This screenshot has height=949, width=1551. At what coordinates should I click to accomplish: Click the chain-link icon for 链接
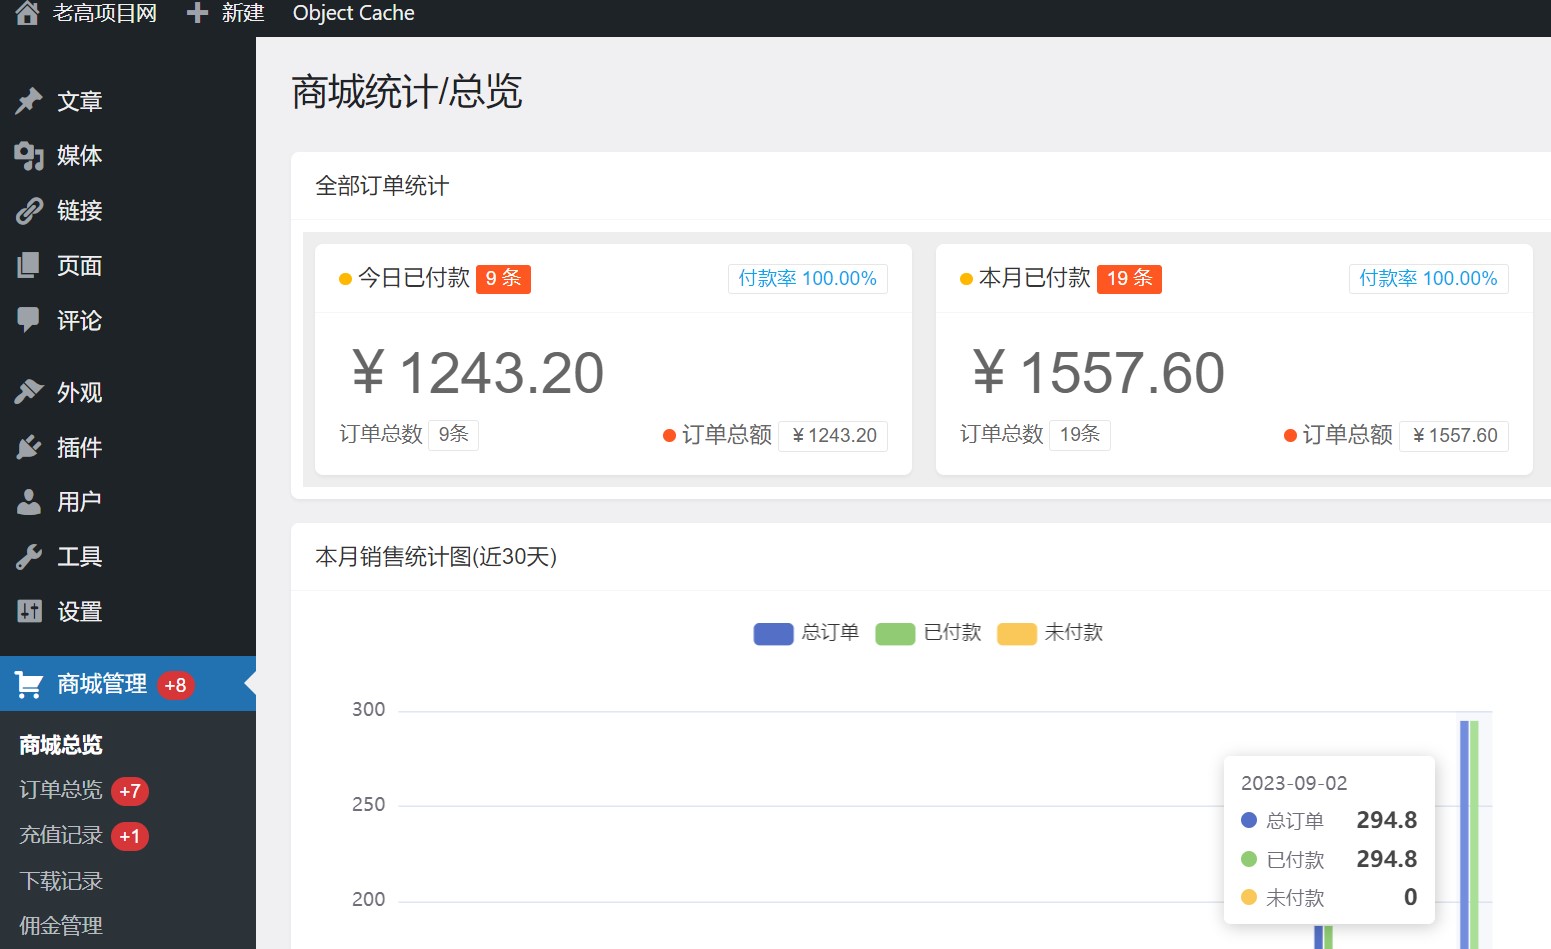(29, 211)
